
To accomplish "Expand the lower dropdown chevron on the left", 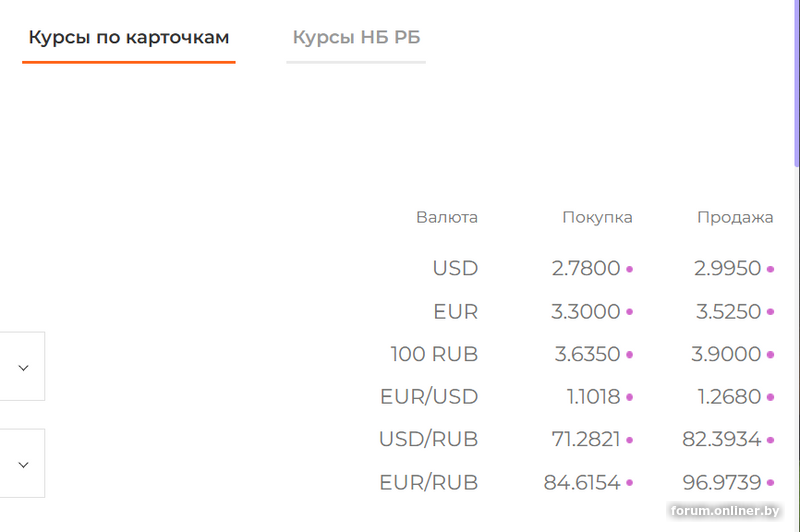I will (x=24, y=464).
